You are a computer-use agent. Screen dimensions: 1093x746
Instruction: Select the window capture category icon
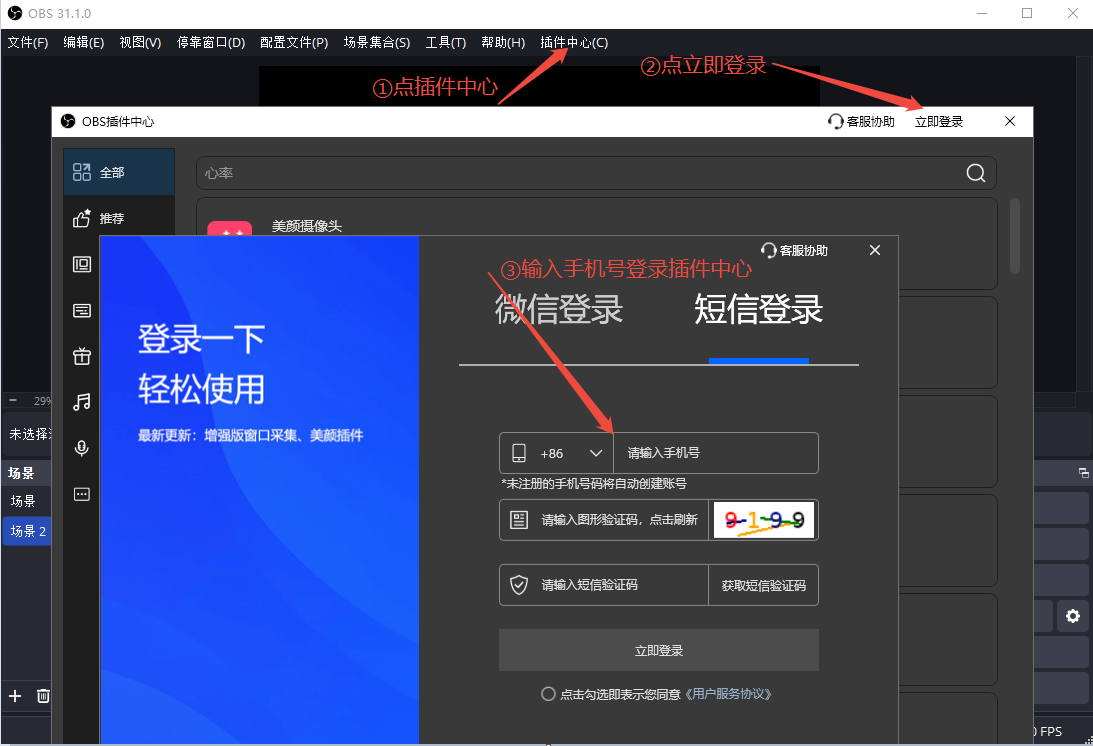tap(81, 264)
